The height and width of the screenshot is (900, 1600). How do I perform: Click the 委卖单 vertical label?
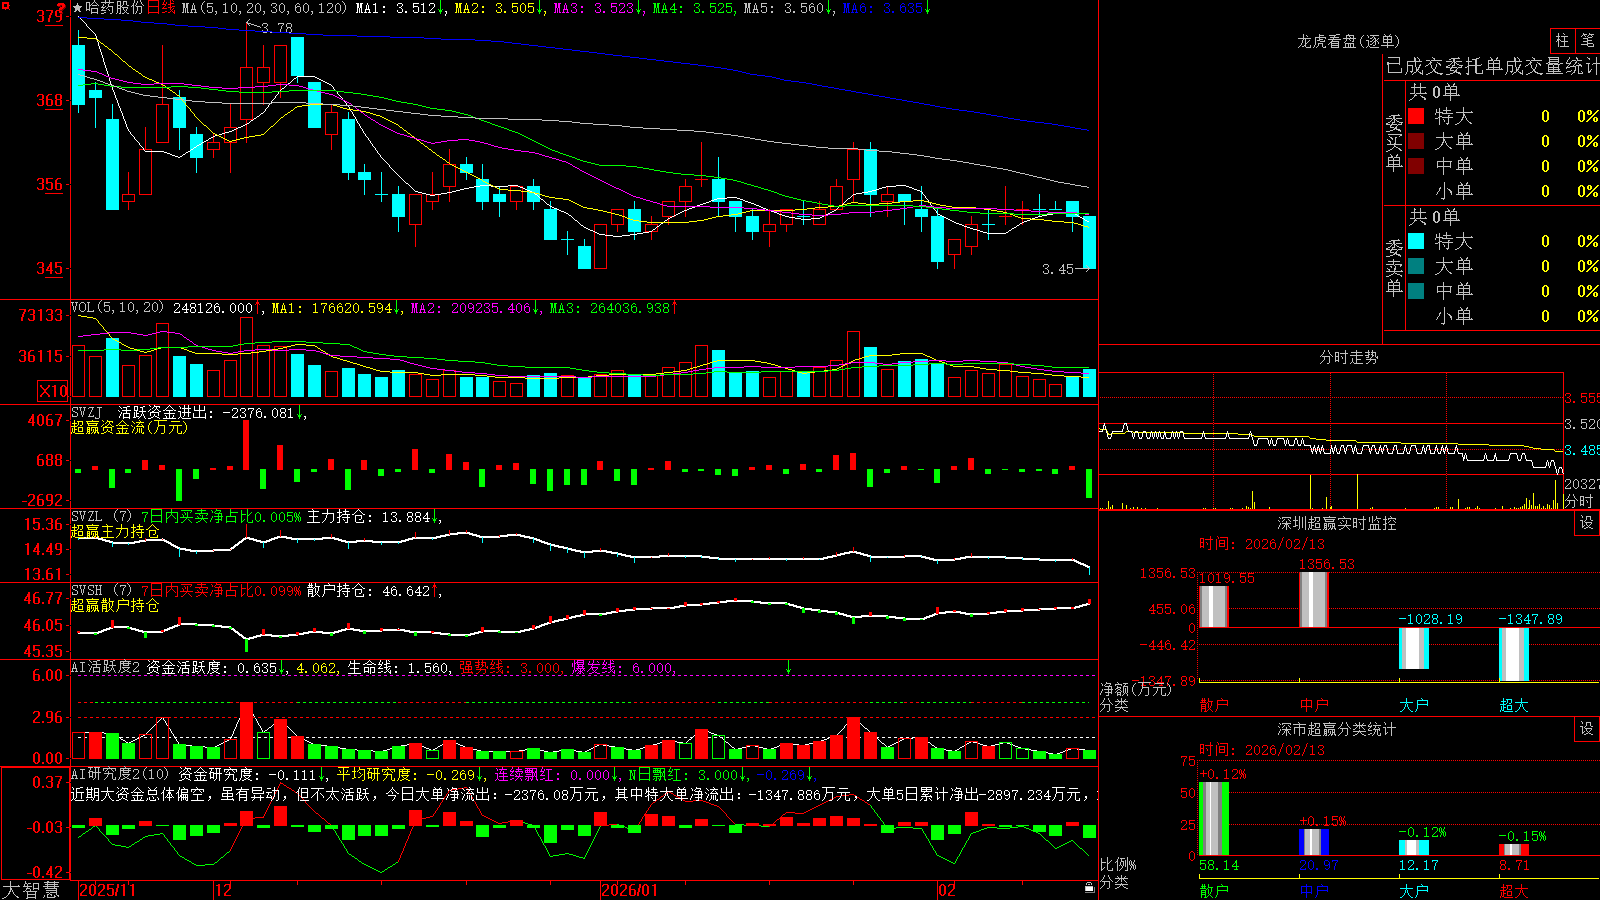pos(1394,267)
